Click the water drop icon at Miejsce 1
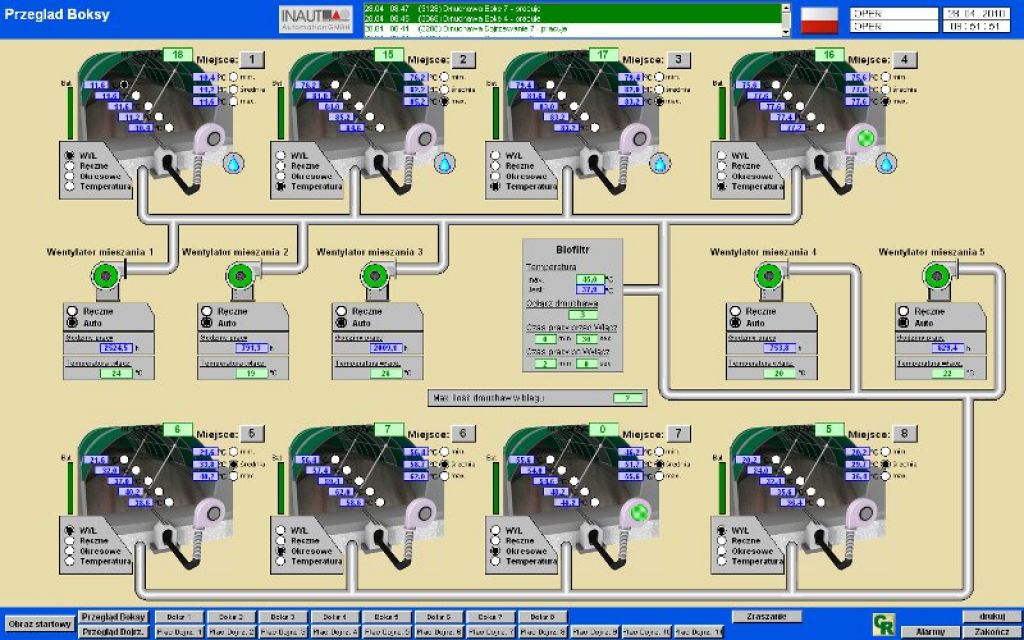 pos(232,162)
